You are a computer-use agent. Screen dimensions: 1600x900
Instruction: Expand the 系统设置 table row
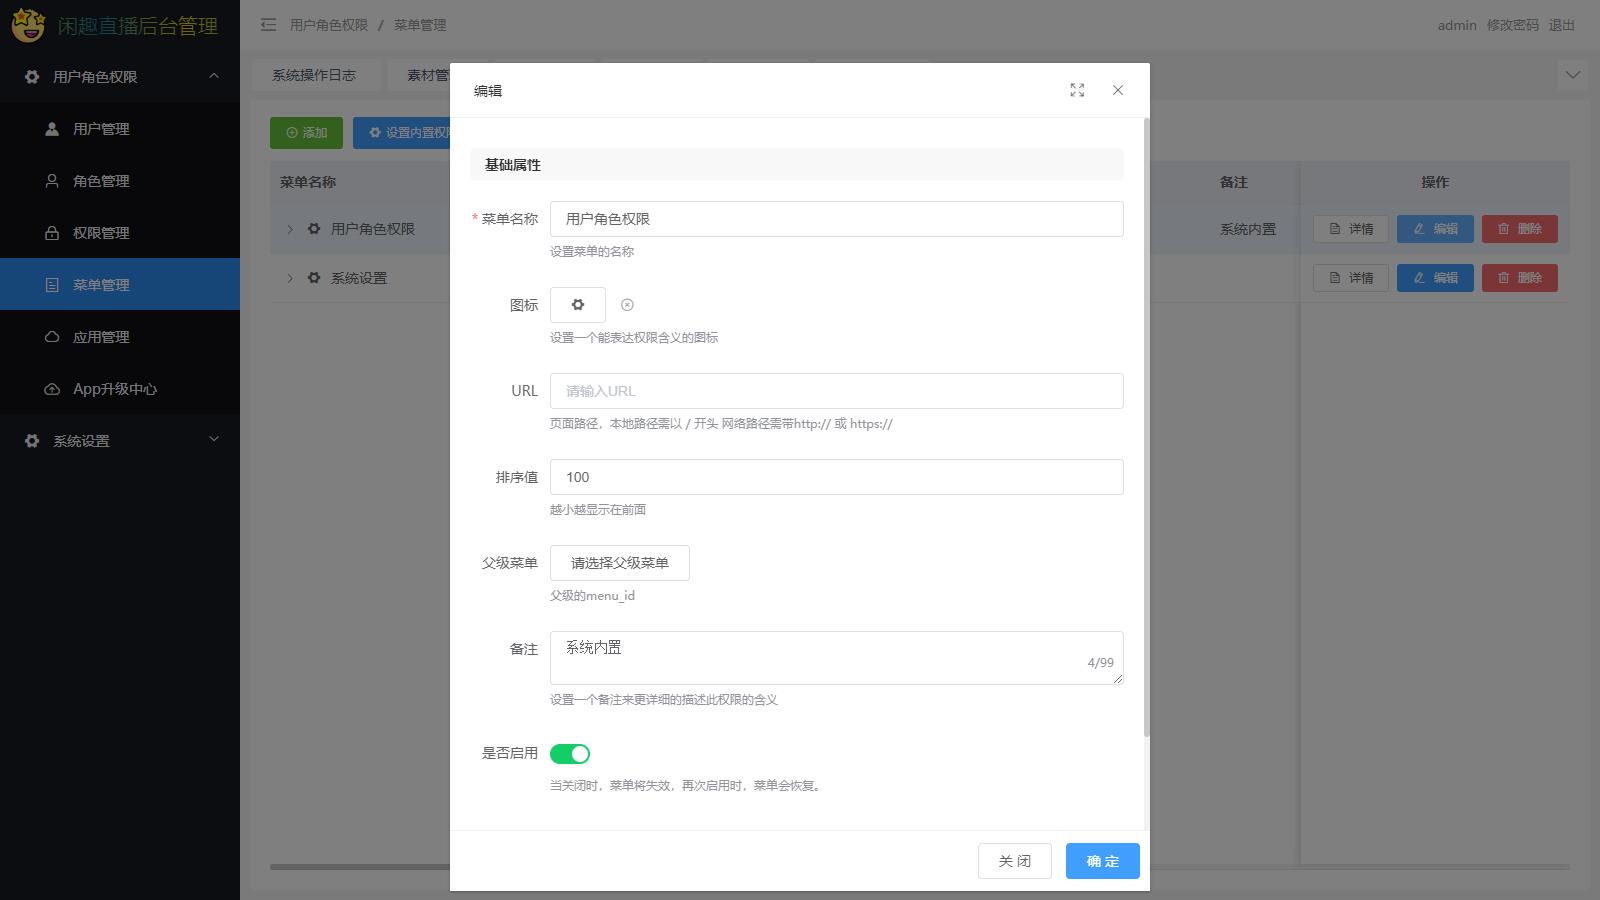[290, 278]
